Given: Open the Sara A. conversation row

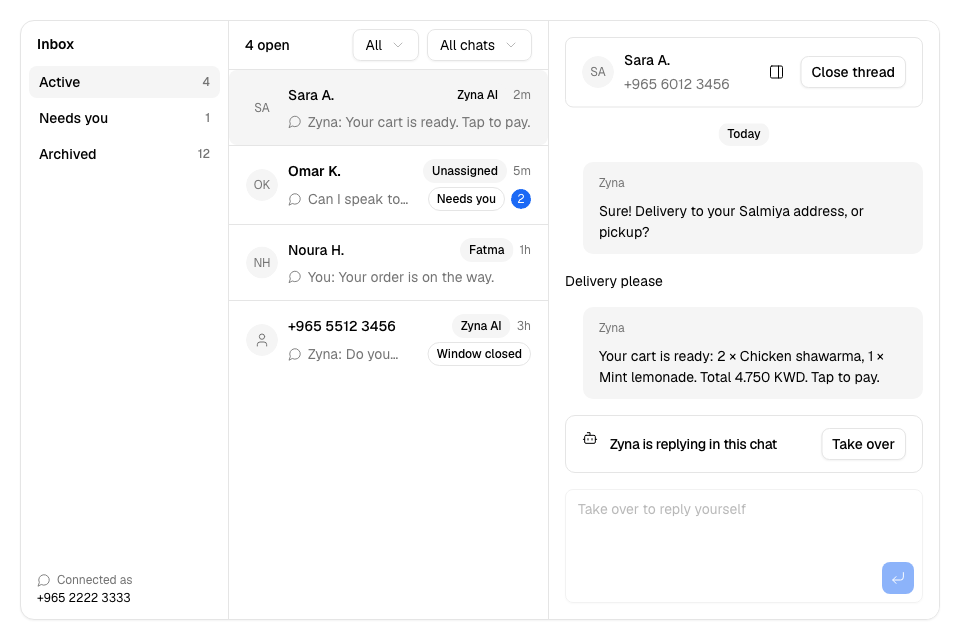Looking at the screenshot, I should tap(388, 108).
